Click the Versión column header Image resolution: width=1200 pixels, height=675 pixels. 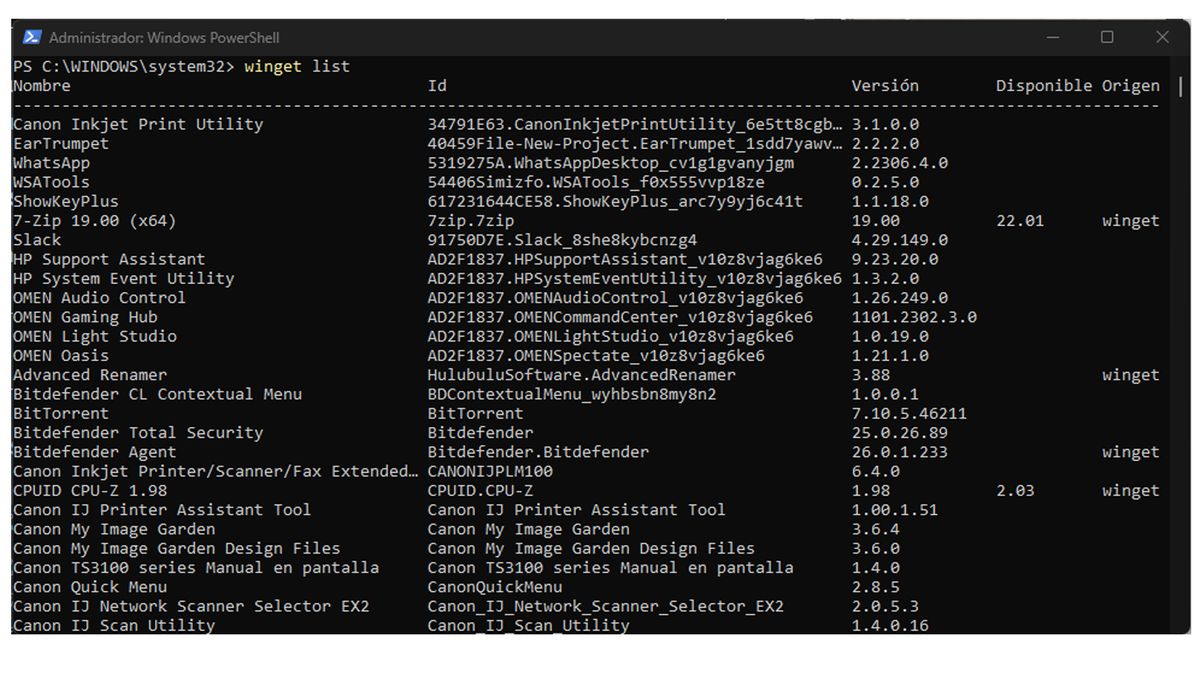click(884, 85)
